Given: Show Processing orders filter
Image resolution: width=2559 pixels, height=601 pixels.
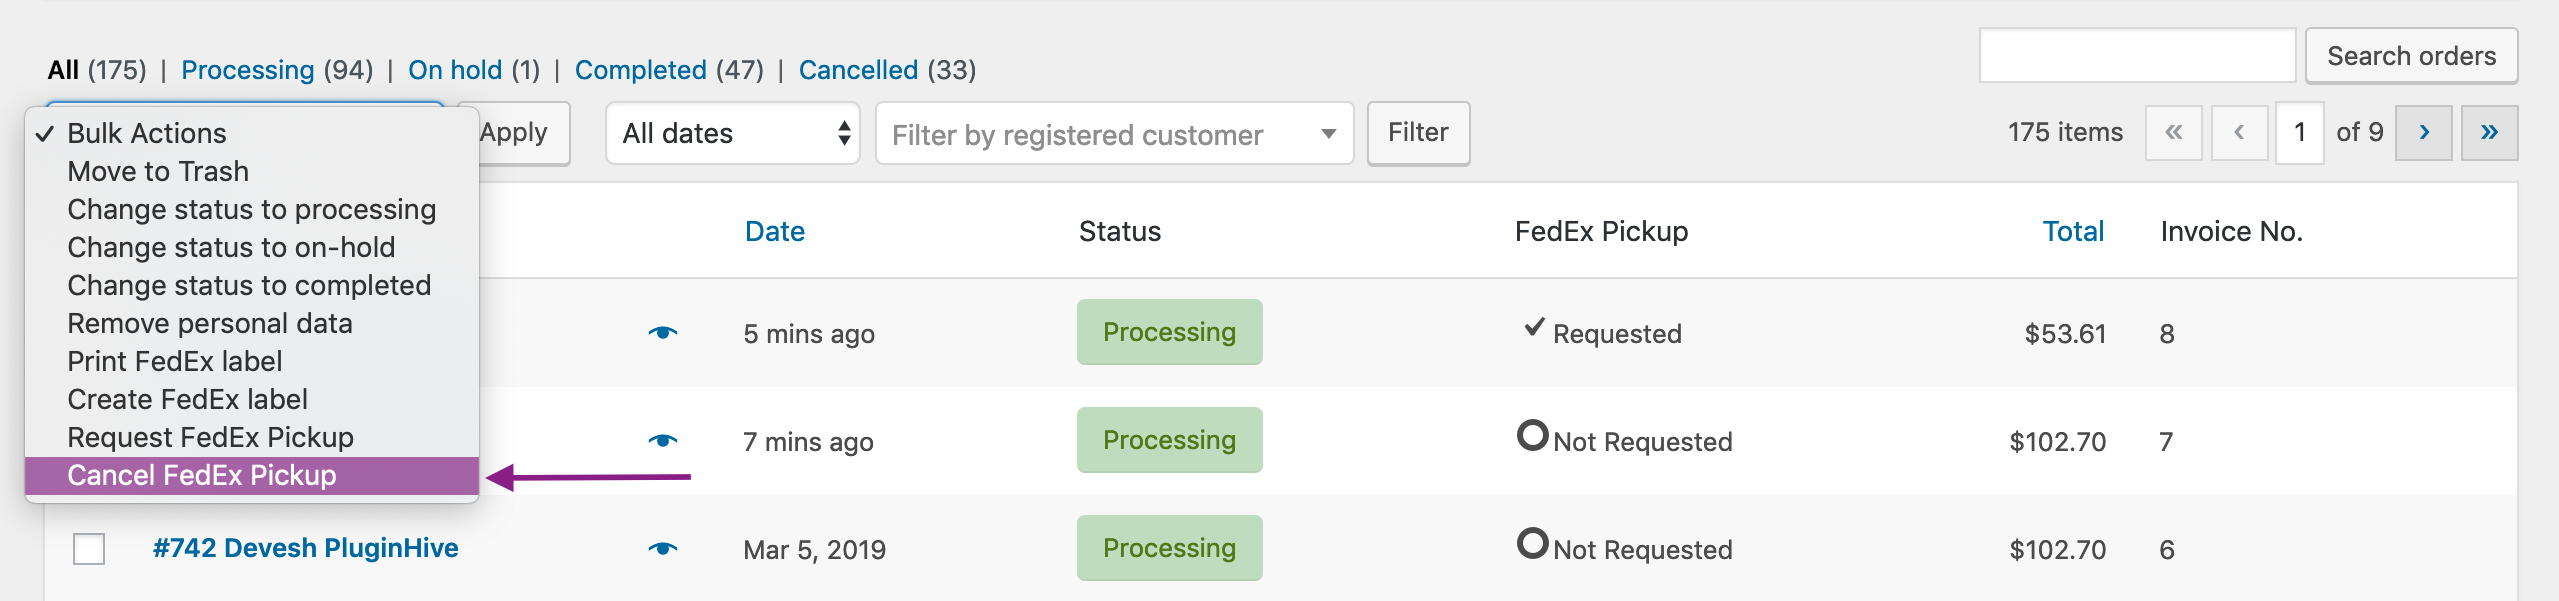Looking at the screenshot, I should (x=247, y=70).
